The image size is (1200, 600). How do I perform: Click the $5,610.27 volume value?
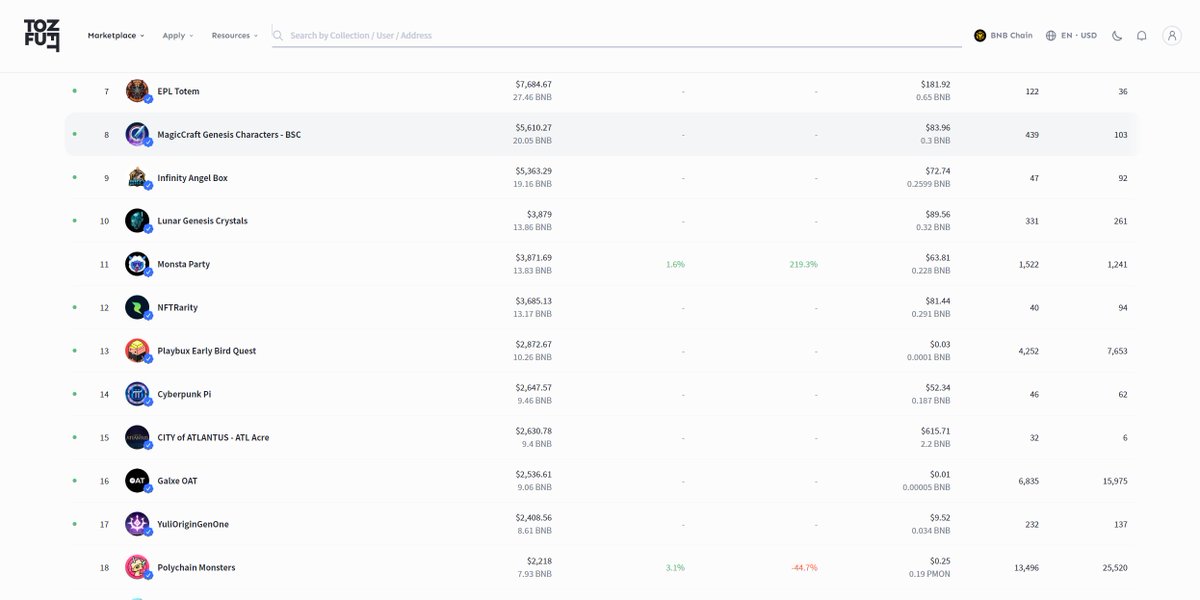[533, 128]
